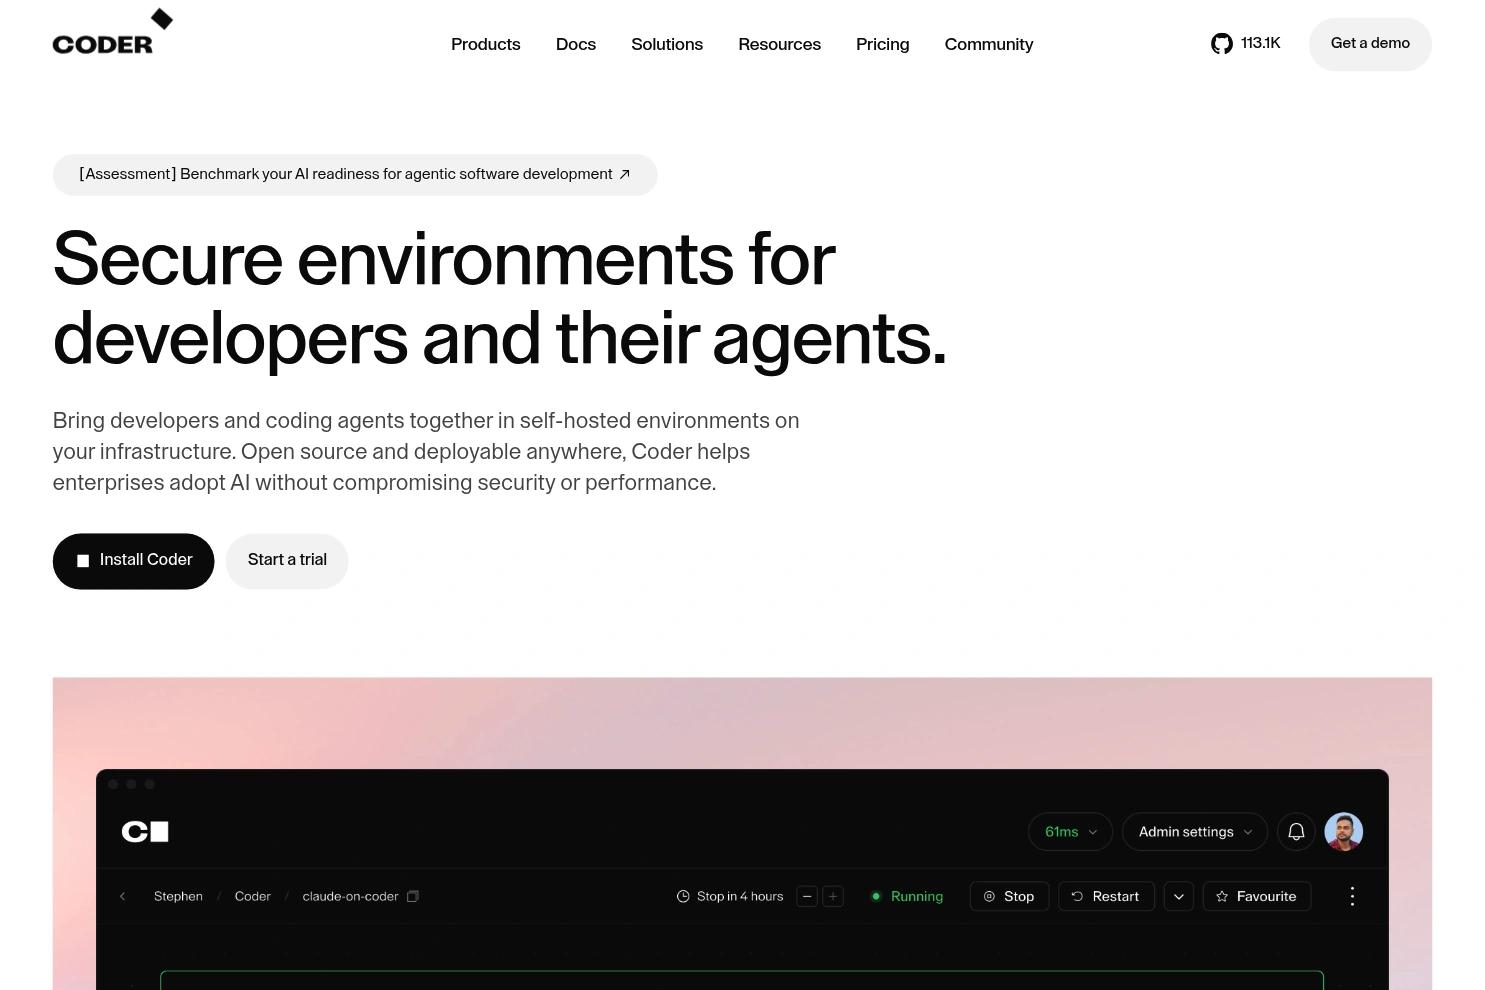Click the 113.1K GitHub stars count
1485x990 pixels.
click(x=1260, y=43)
